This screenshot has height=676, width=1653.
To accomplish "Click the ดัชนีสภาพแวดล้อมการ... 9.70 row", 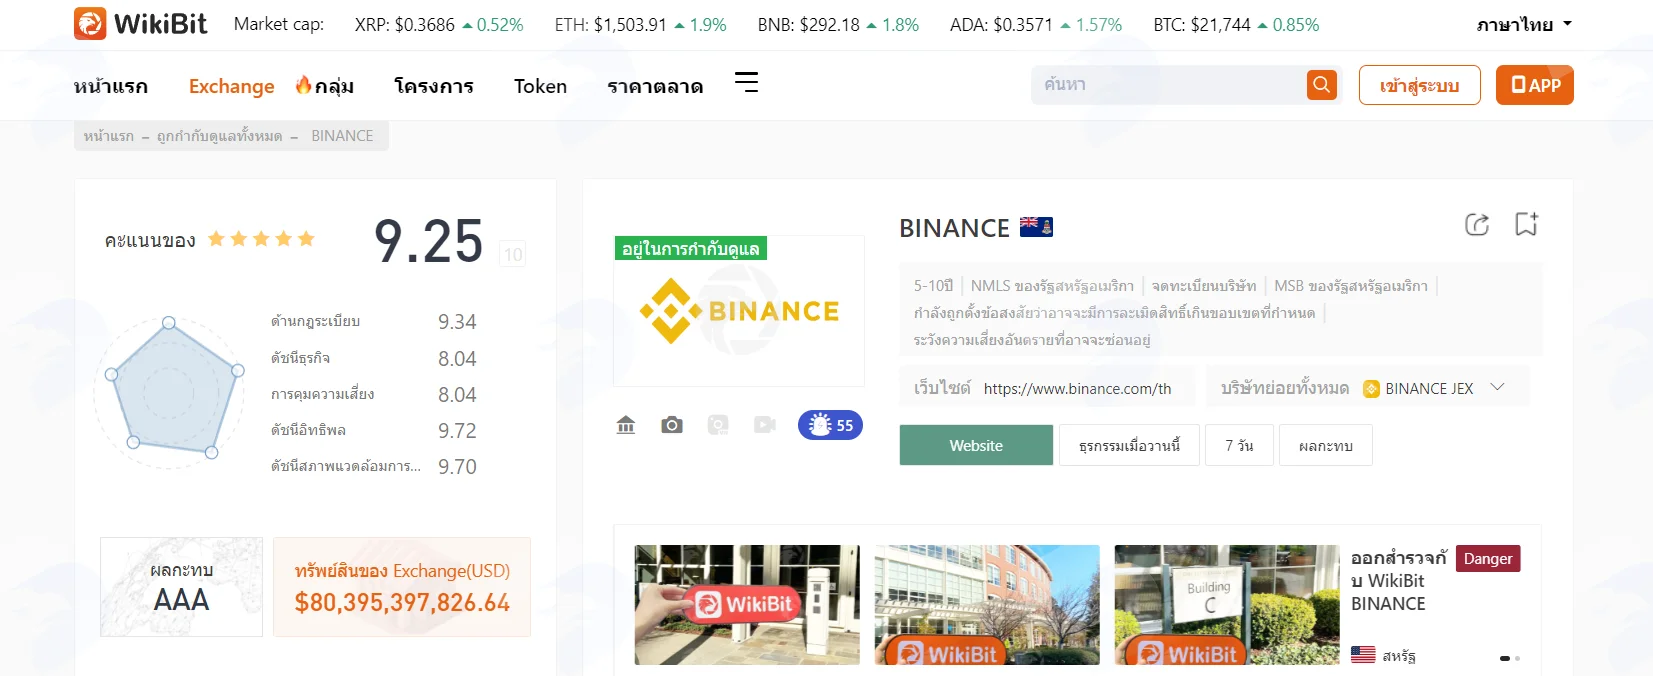I will (374, 467).
